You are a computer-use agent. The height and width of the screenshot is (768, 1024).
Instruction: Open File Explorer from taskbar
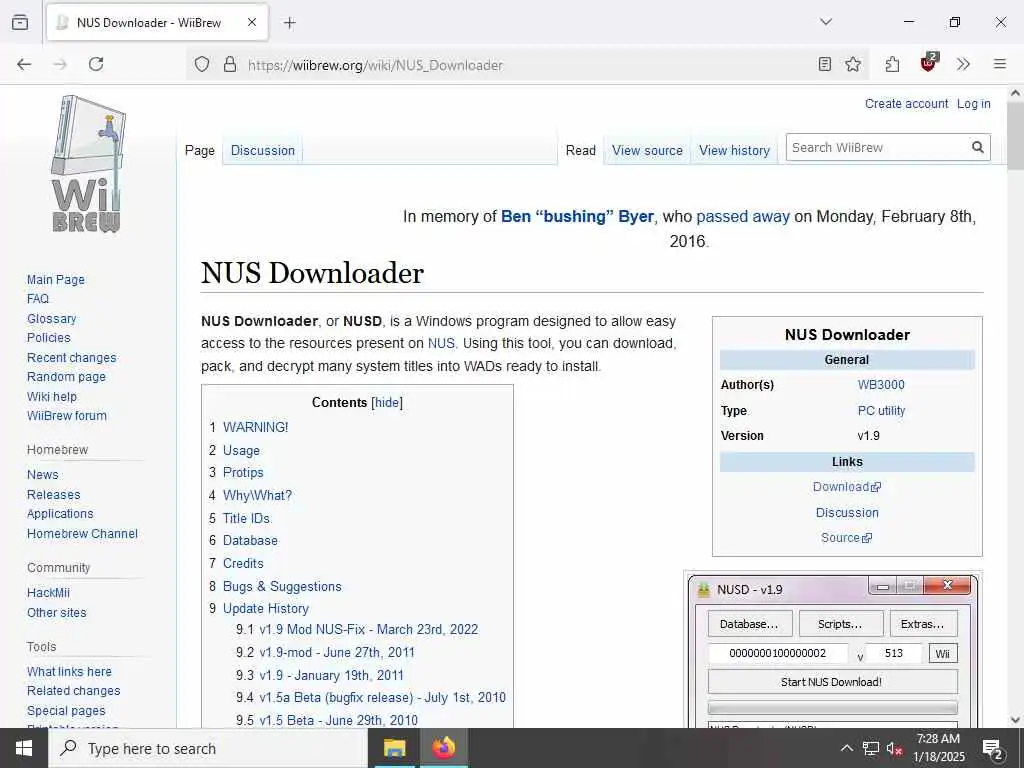click(394, 748)
